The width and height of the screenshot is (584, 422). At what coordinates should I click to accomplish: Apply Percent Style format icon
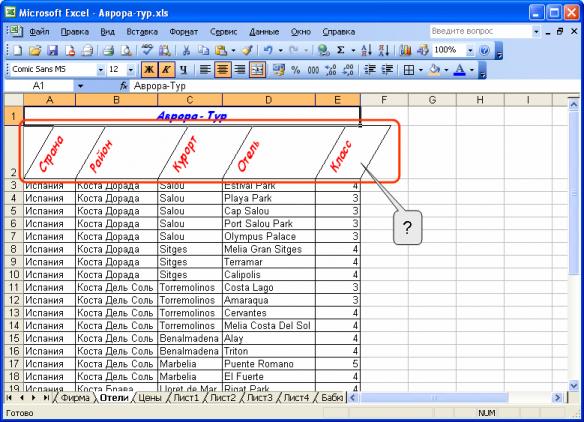[296, 70]
